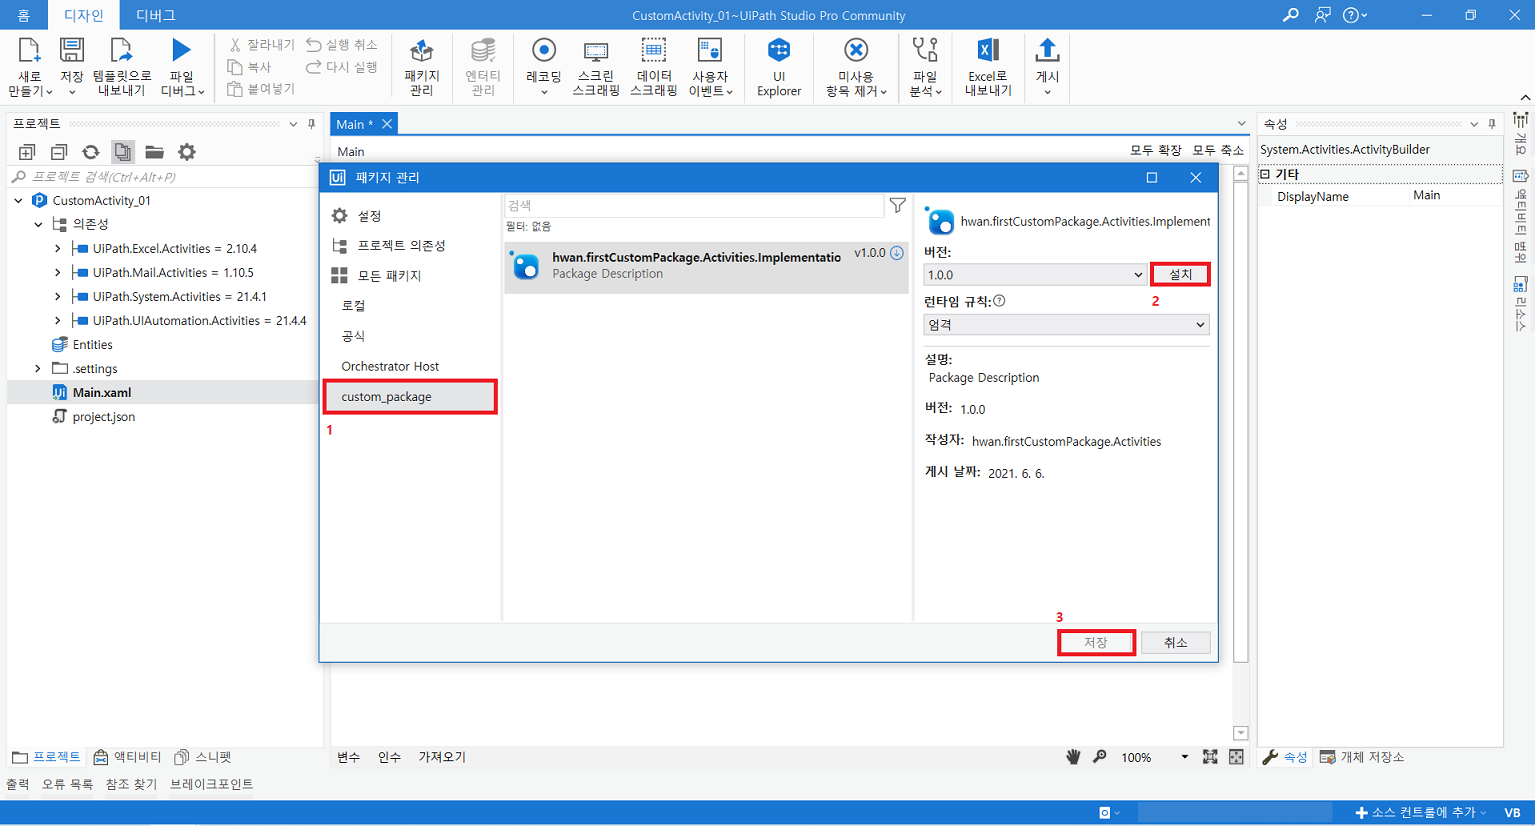Click the filter funnel icon in package manager
This screenshot has width=1535, height=826.
coord(898,205)
